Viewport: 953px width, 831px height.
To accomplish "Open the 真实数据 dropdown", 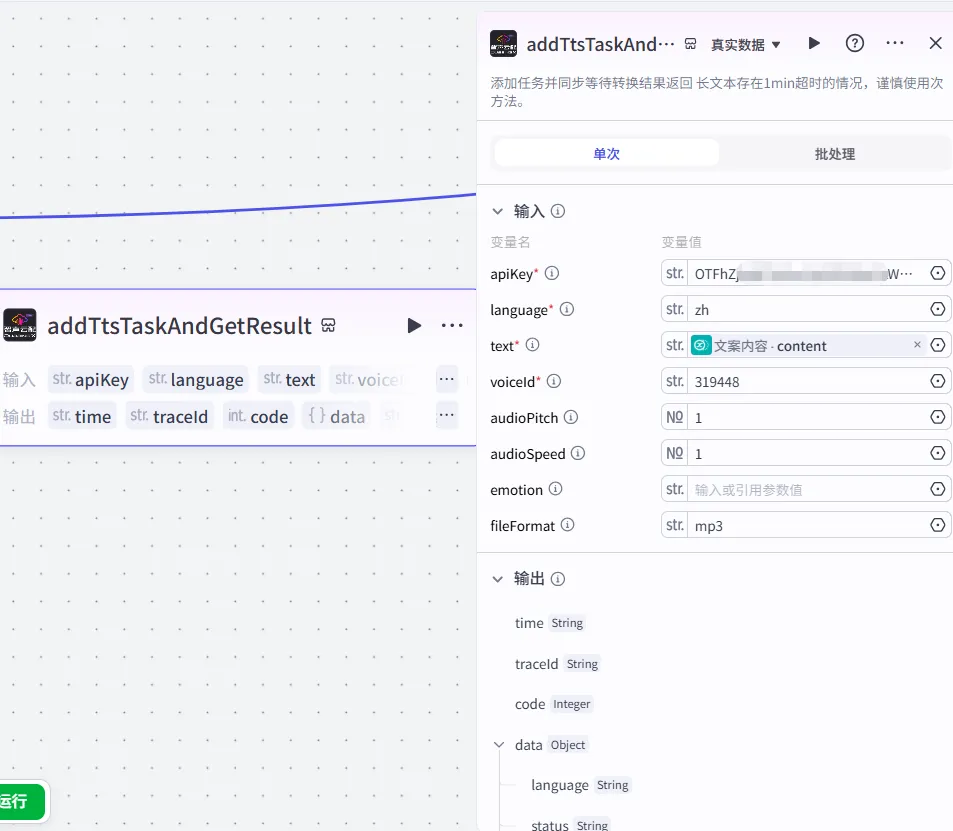I will coord(746,45).
